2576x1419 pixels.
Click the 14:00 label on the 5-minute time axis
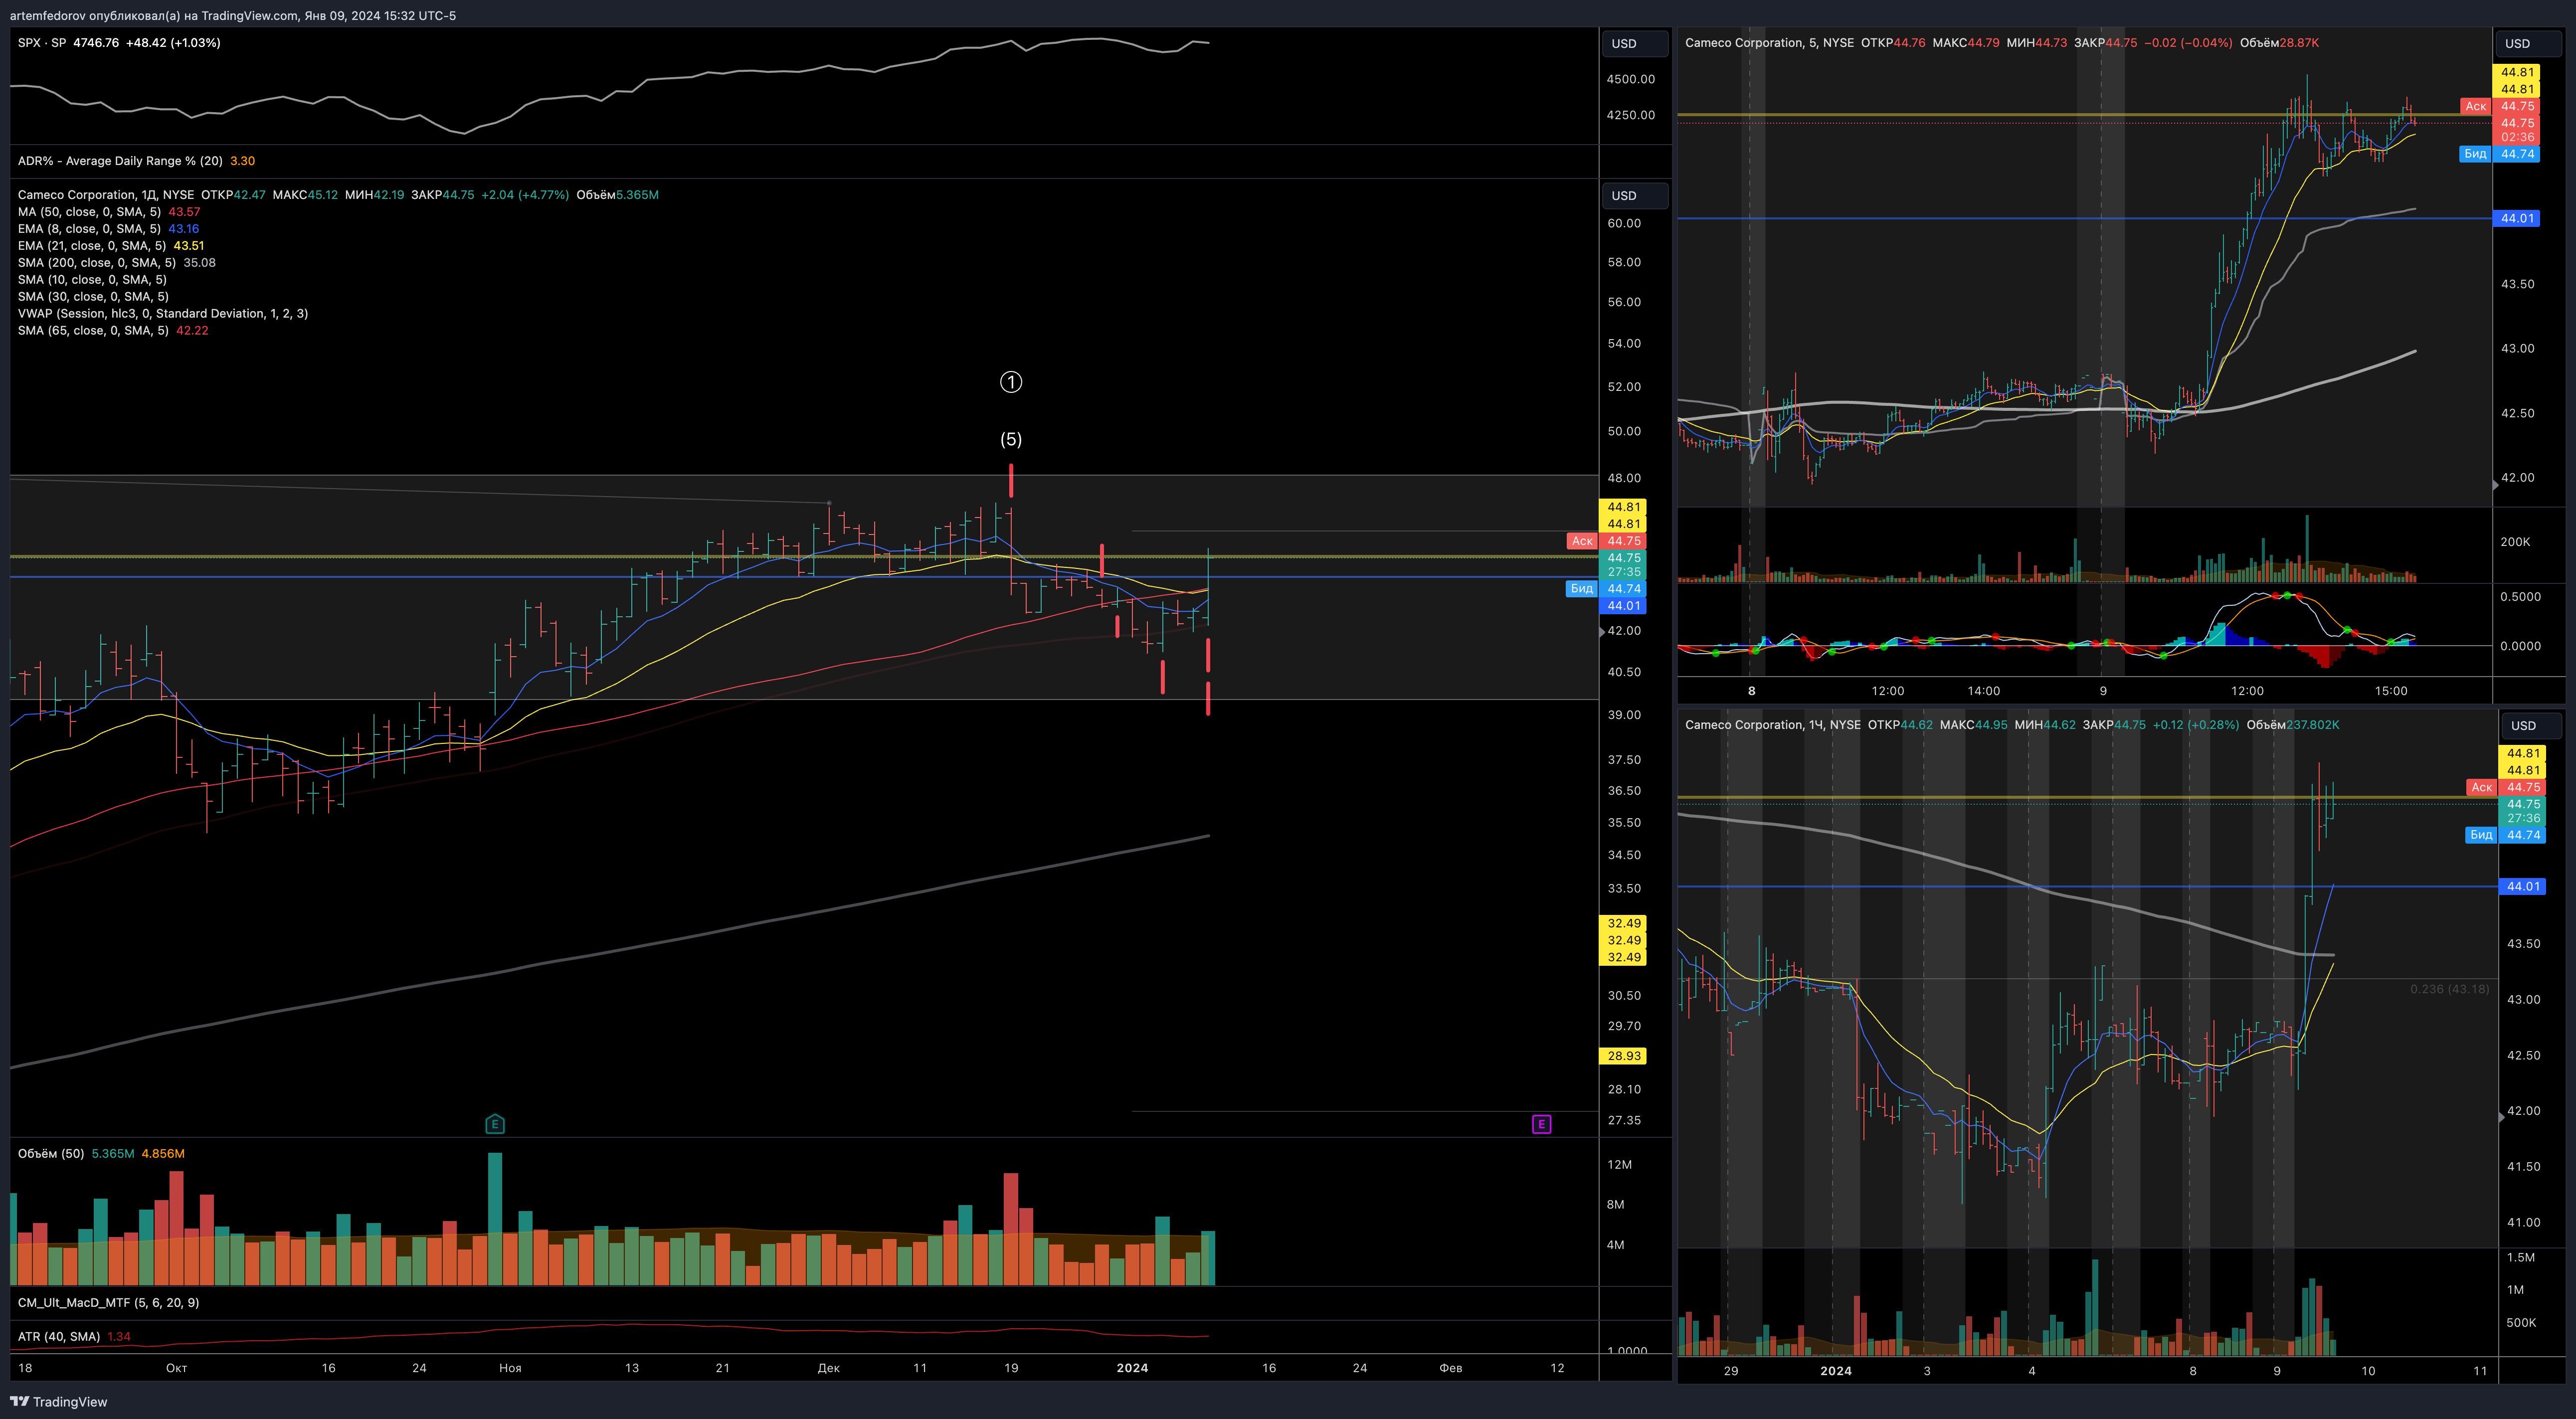[x=1984, y=691]
